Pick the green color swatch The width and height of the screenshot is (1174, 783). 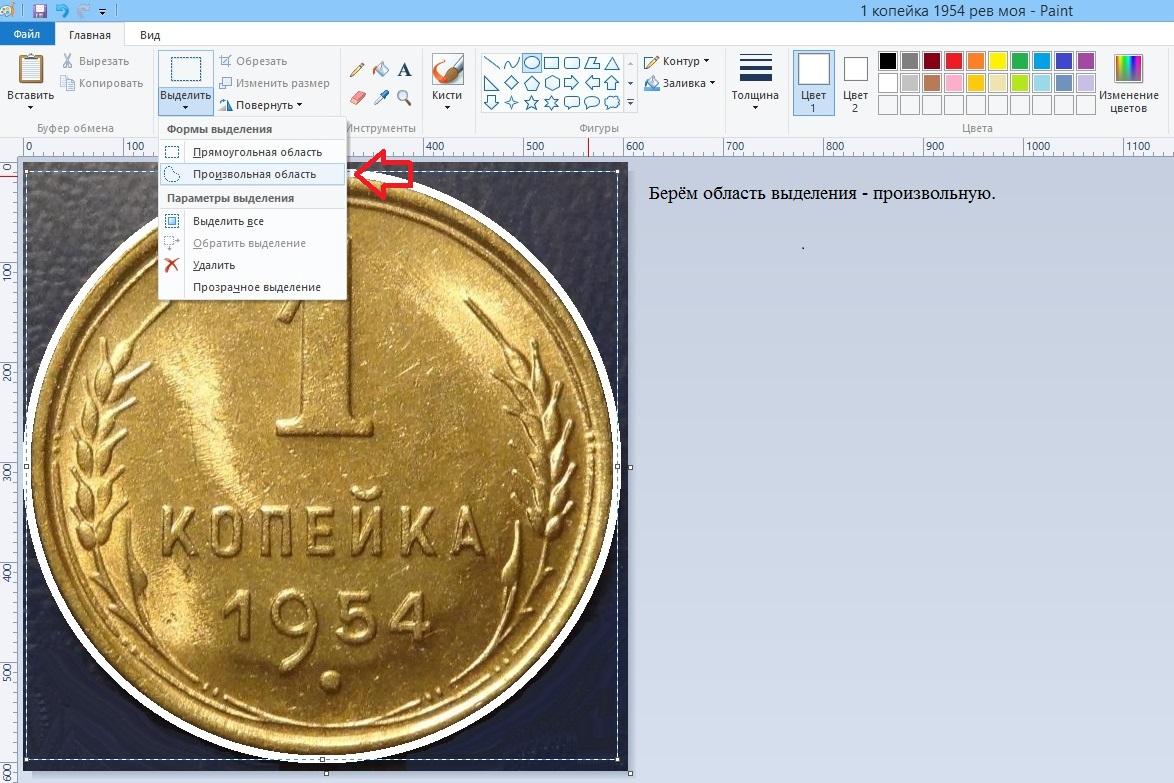pyautogui.click(x=1020, y=61)
